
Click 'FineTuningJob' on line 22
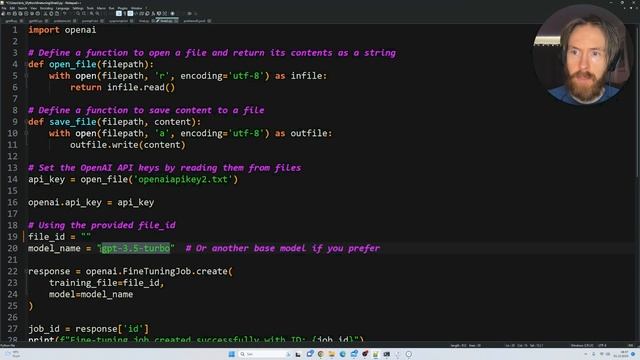[x=157, y=271]
